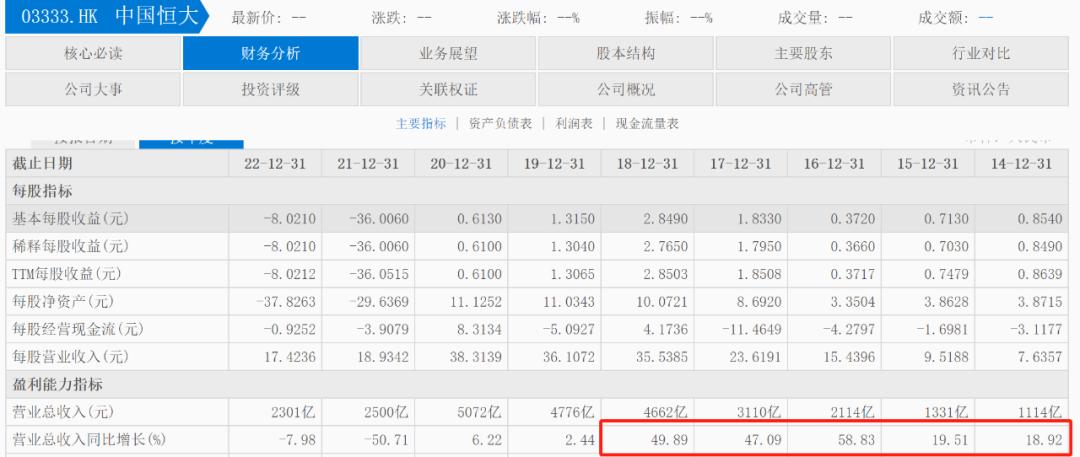Image resolution: width=1080 pixels, height=457 pixels.
Task: Open the 公司高管 tab
Action: point(803,89)
